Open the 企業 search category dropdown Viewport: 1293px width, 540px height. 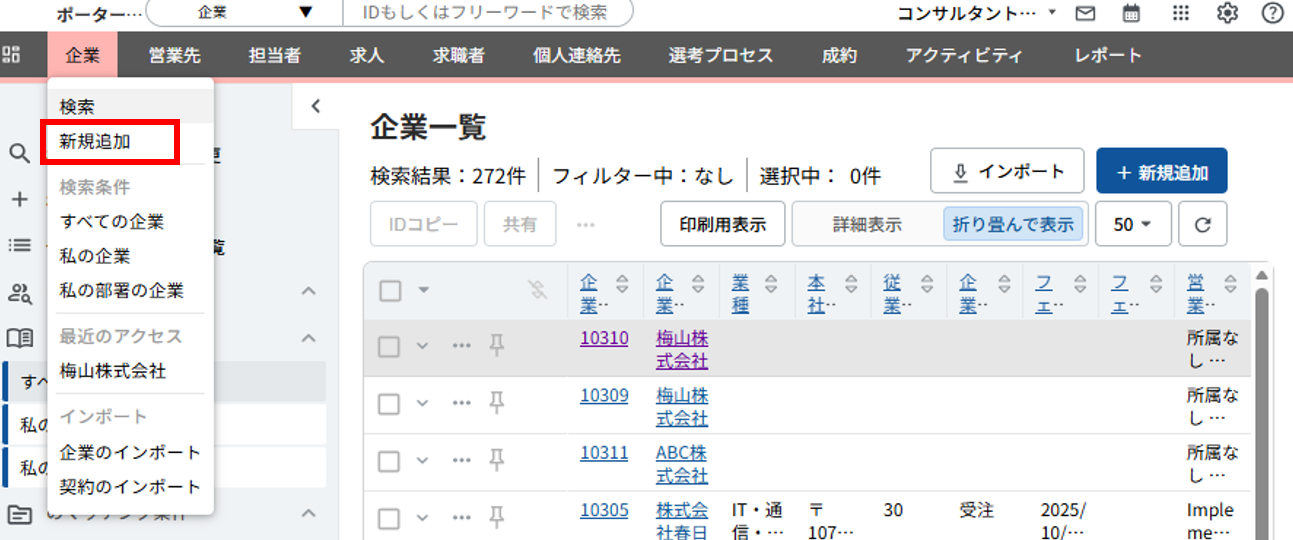click(x=243, y=13)
